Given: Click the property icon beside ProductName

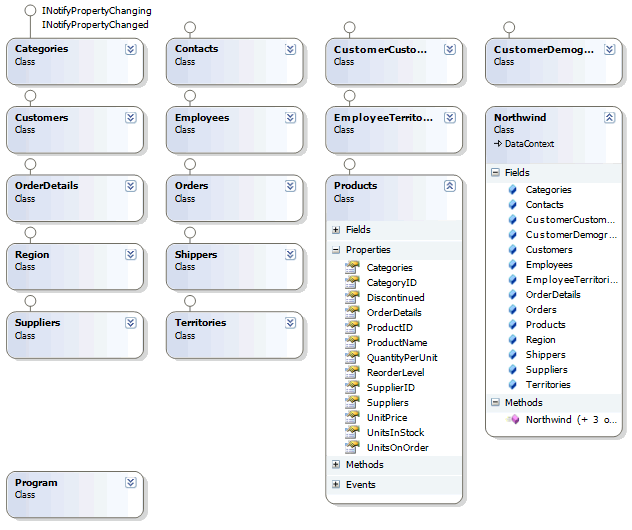Looking at the screenshot, I should pyautogui.click(x=351, y=342).
